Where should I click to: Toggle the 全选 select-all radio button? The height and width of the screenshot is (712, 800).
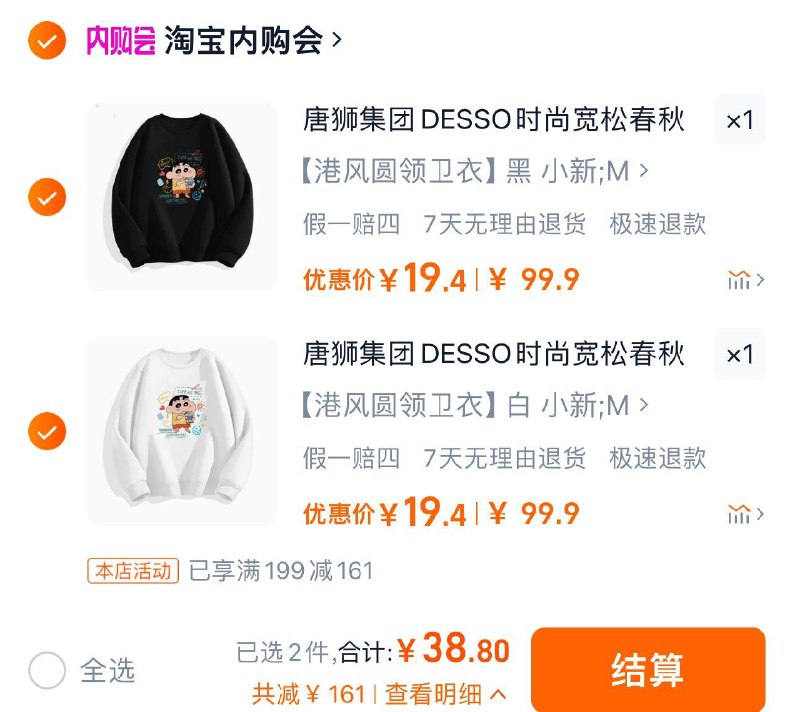click(x=47, y=670)
